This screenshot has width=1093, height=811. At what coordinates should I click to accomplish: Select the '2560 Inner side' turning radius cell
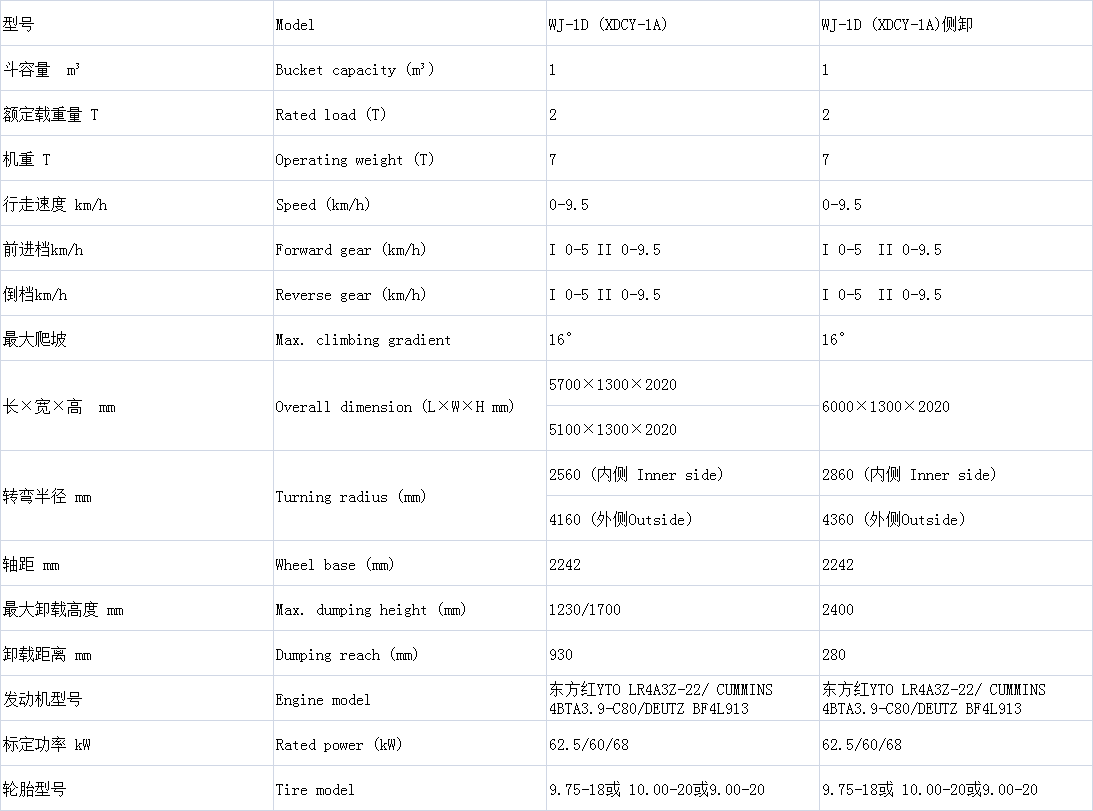pyautogui.click(x=635, y=475)
